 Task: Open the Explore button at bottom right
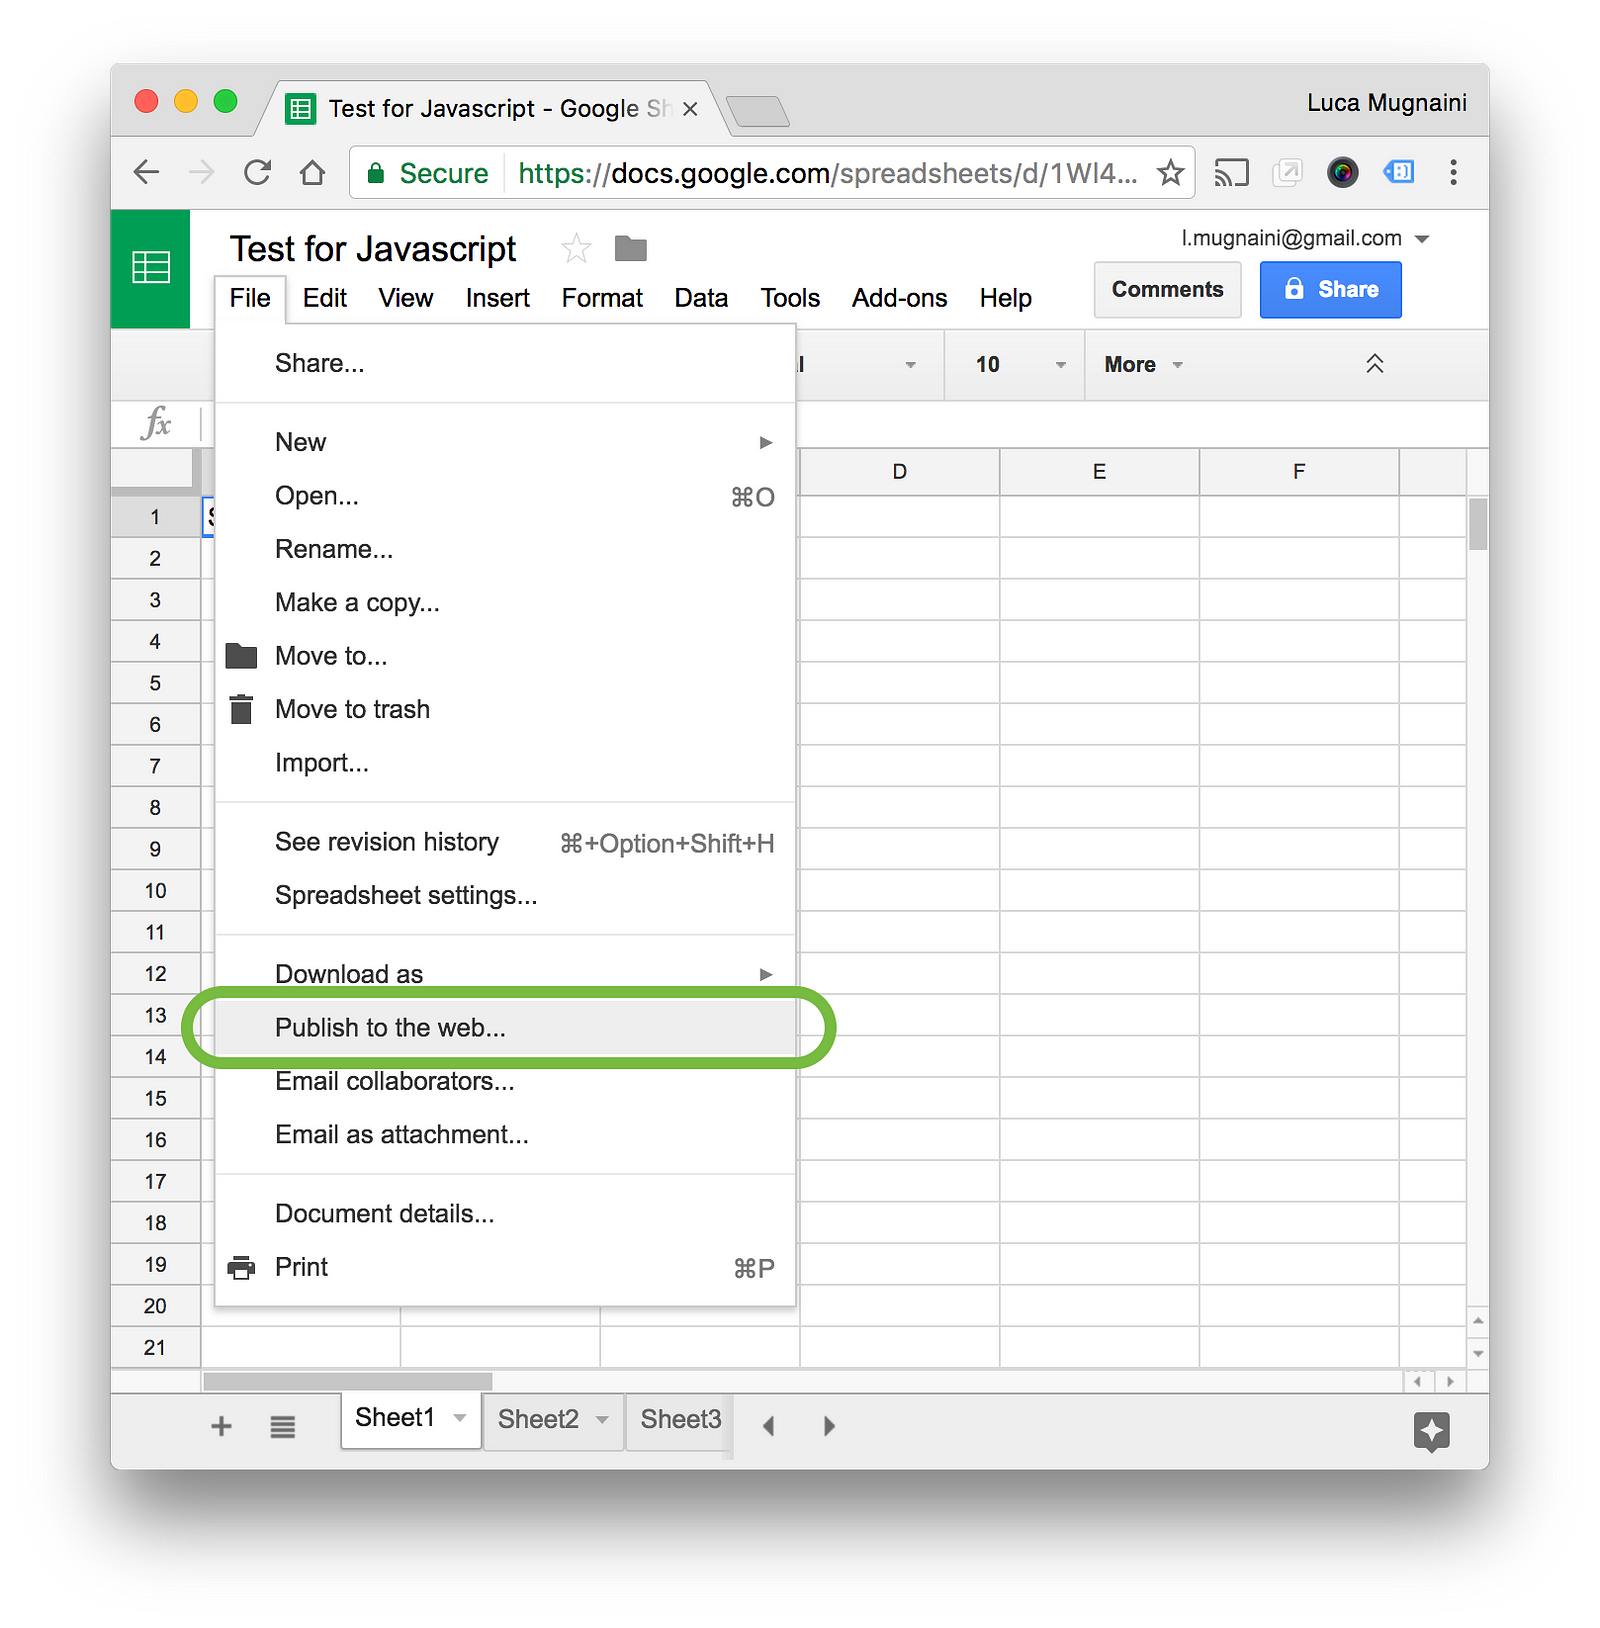(x=1431, y=1431)
